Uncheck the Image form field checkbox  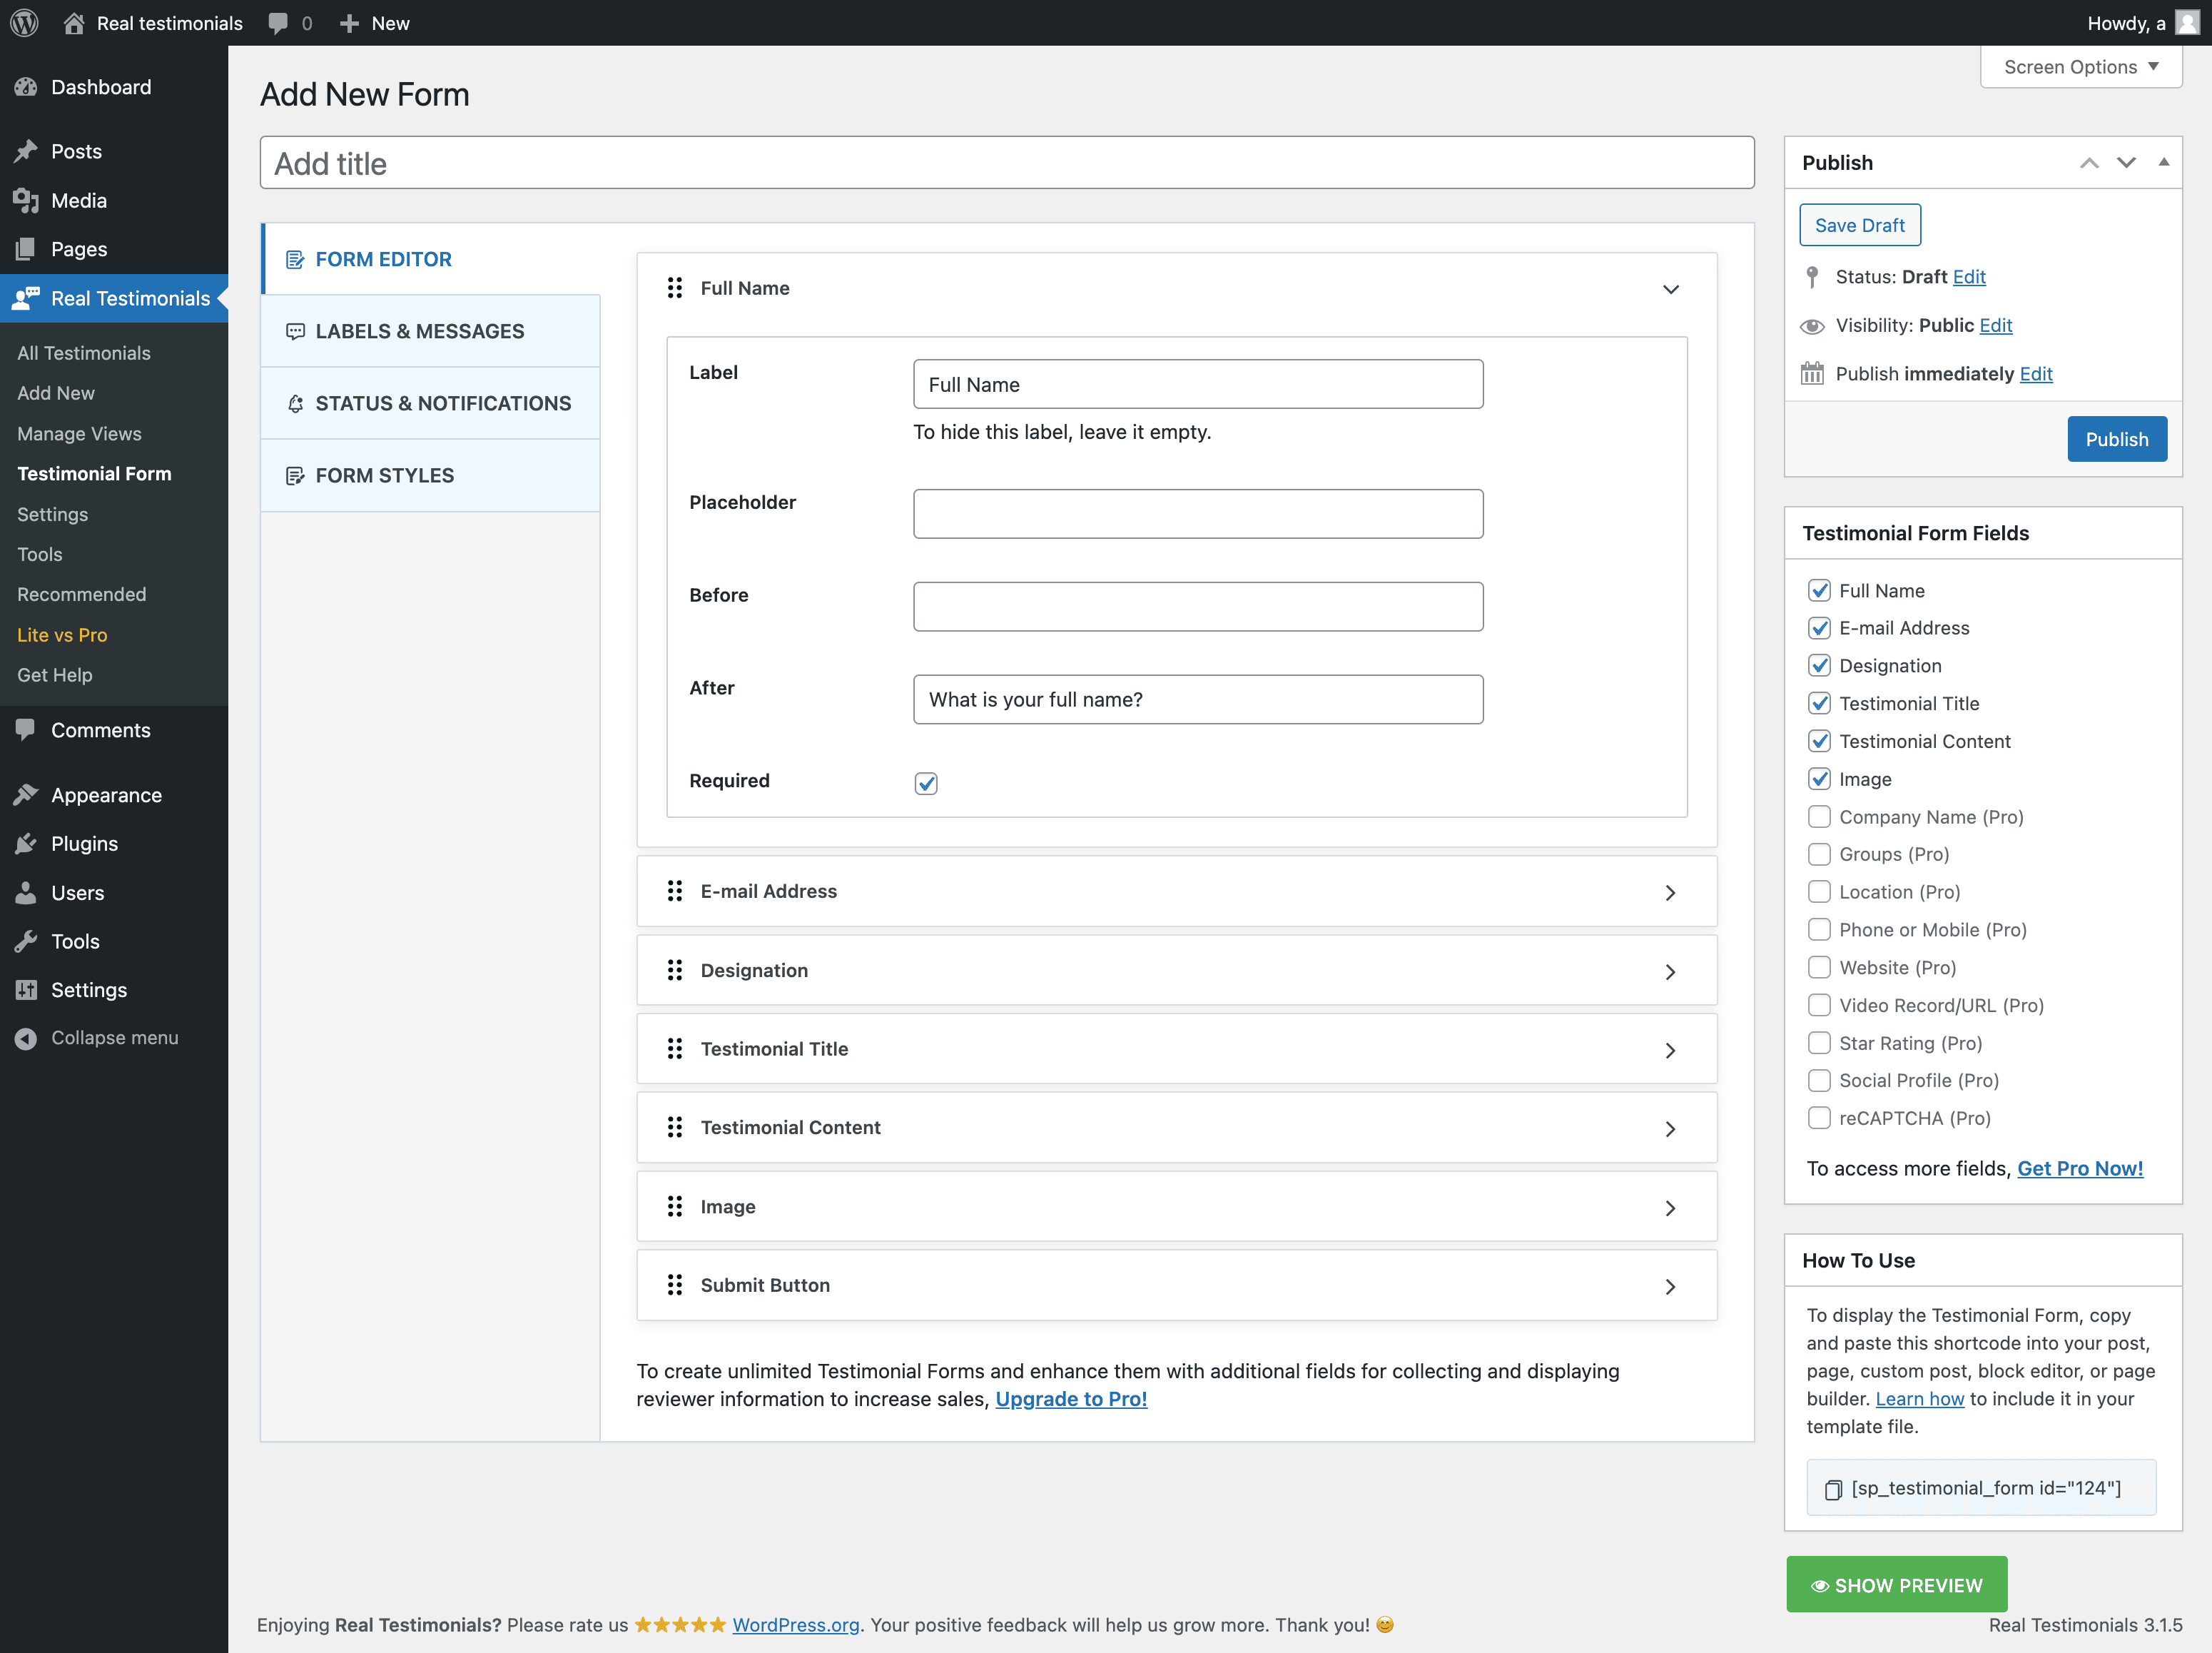point(1819,779)
